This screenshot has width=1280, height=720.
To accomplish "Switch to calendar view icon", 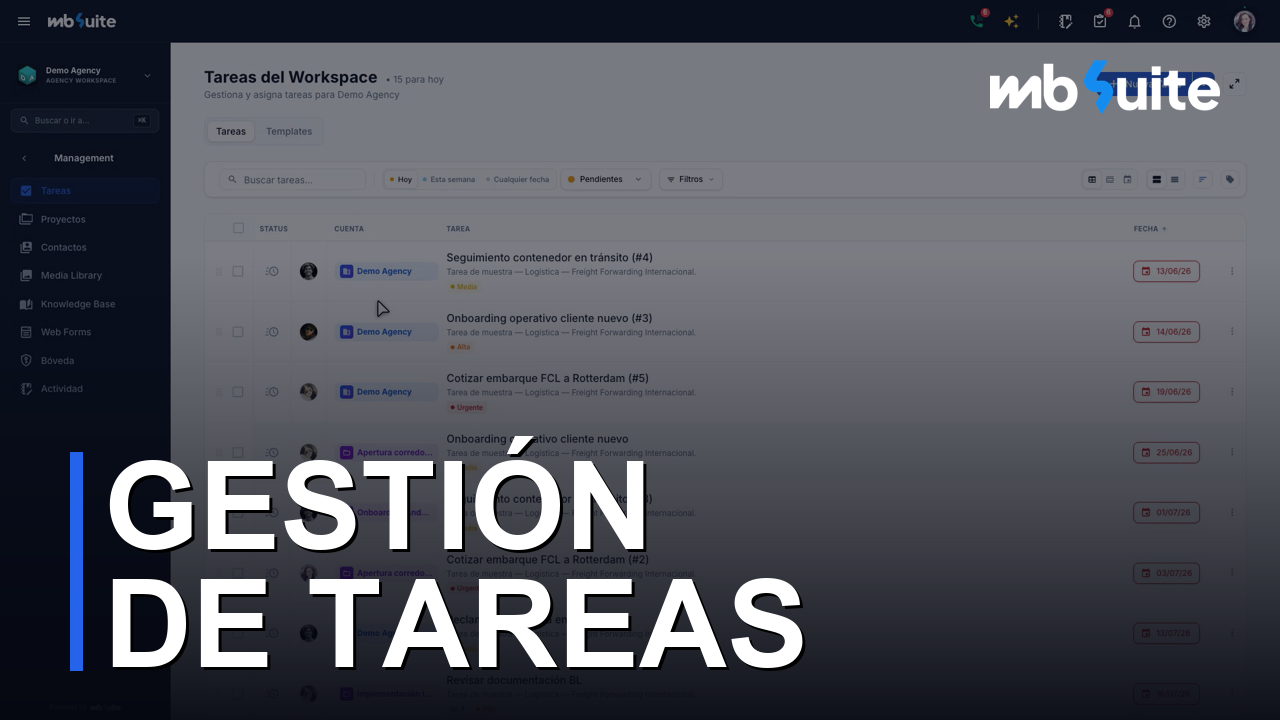I will tap(1127, 180).
